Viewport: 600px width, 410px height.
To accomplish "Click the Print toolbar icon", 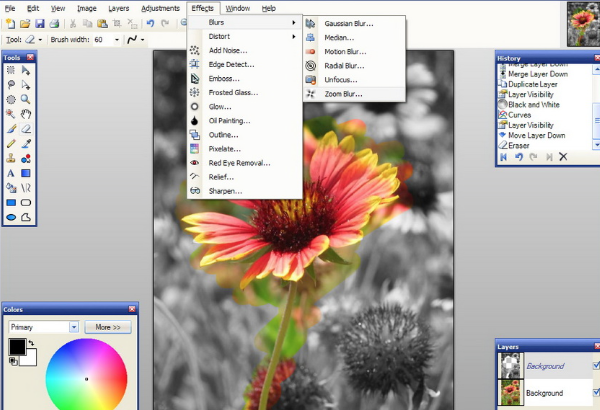I will pyautogui.click(x=54, y=24).
